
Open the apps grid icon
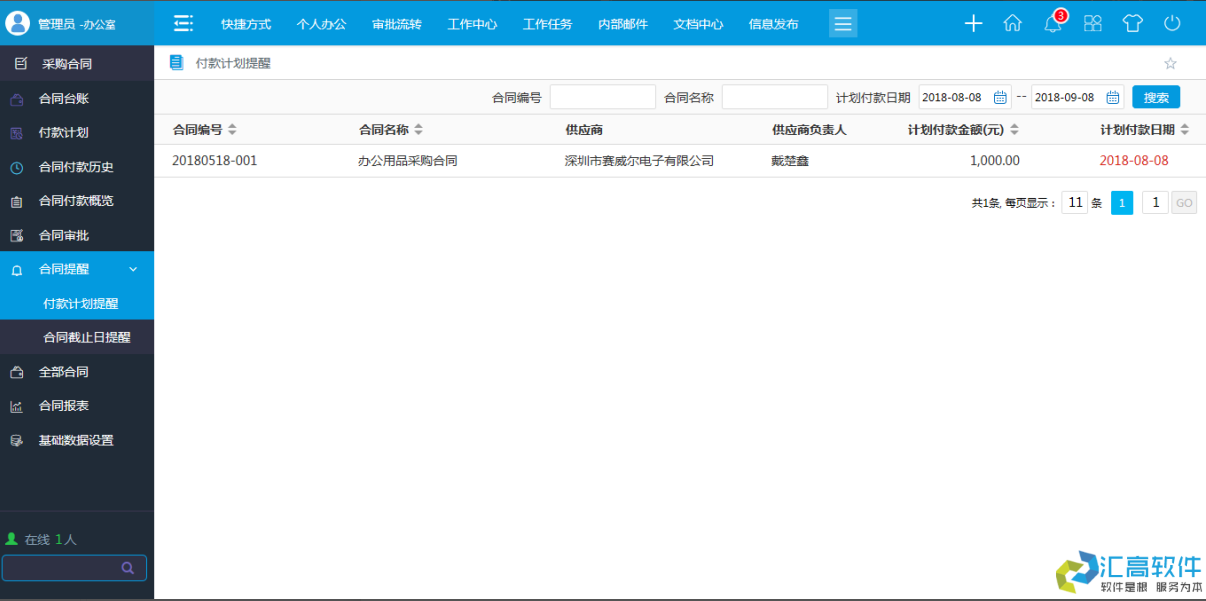pos(1092,22)
